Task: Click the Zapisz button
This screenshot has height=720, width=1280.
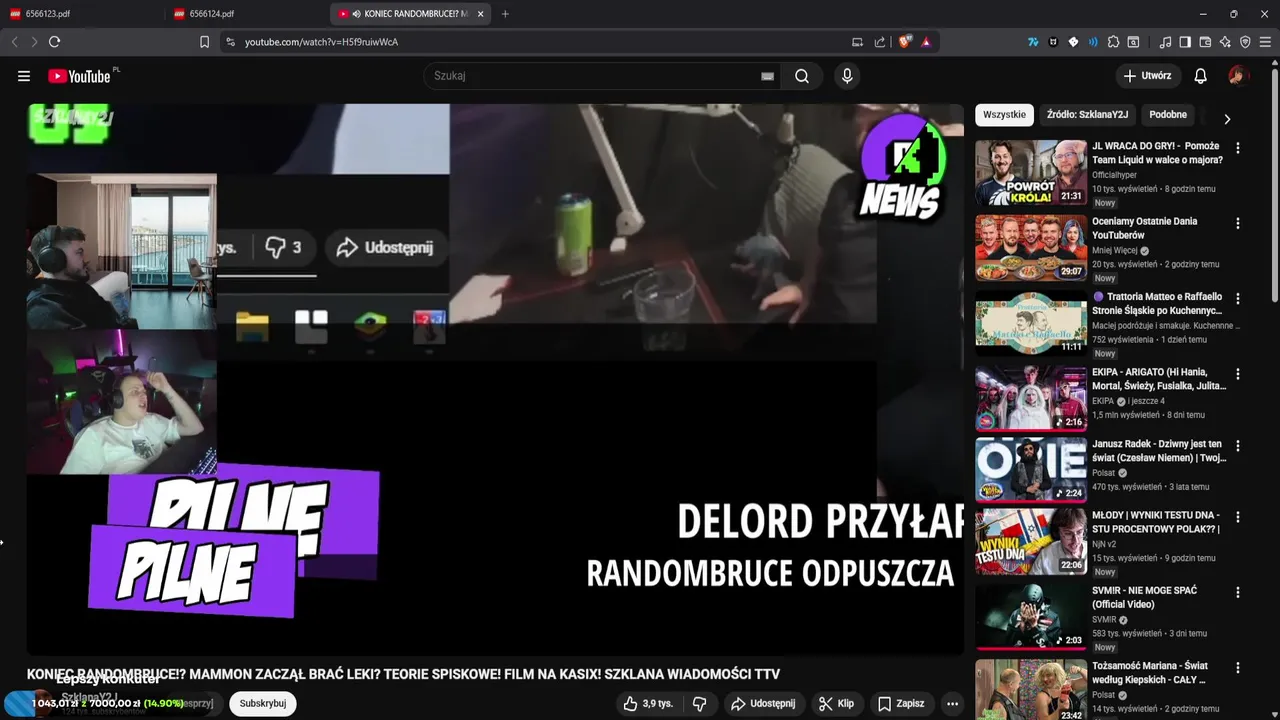Action: (x=901, y=704)
